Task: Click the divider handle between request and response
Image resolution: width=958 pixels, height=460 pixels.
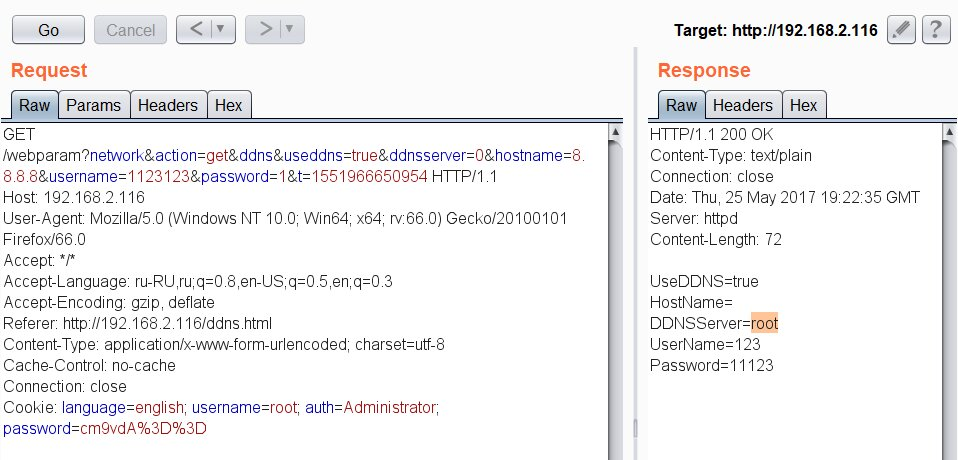Action: point(635,428)
